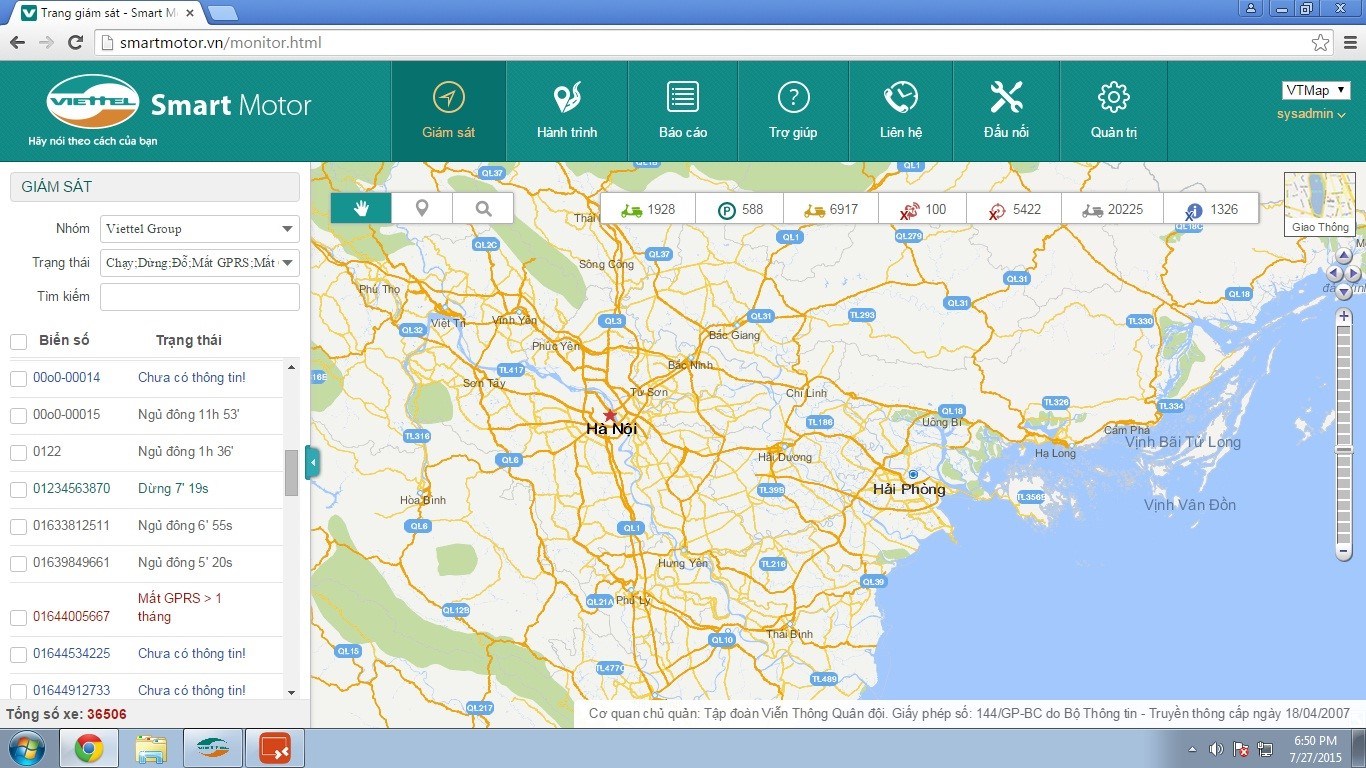1366x768 pixels.
Task: Select the checkbox for vehicle 01234563870
Action: point(18,489)
